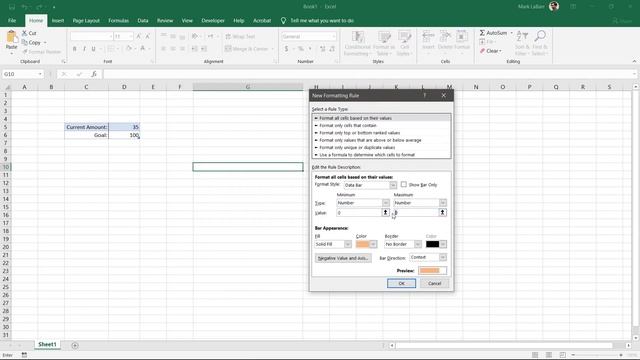Screen dimensions: 640x360
Task: Switch to the Formulas tab
Action: (118, 20)
